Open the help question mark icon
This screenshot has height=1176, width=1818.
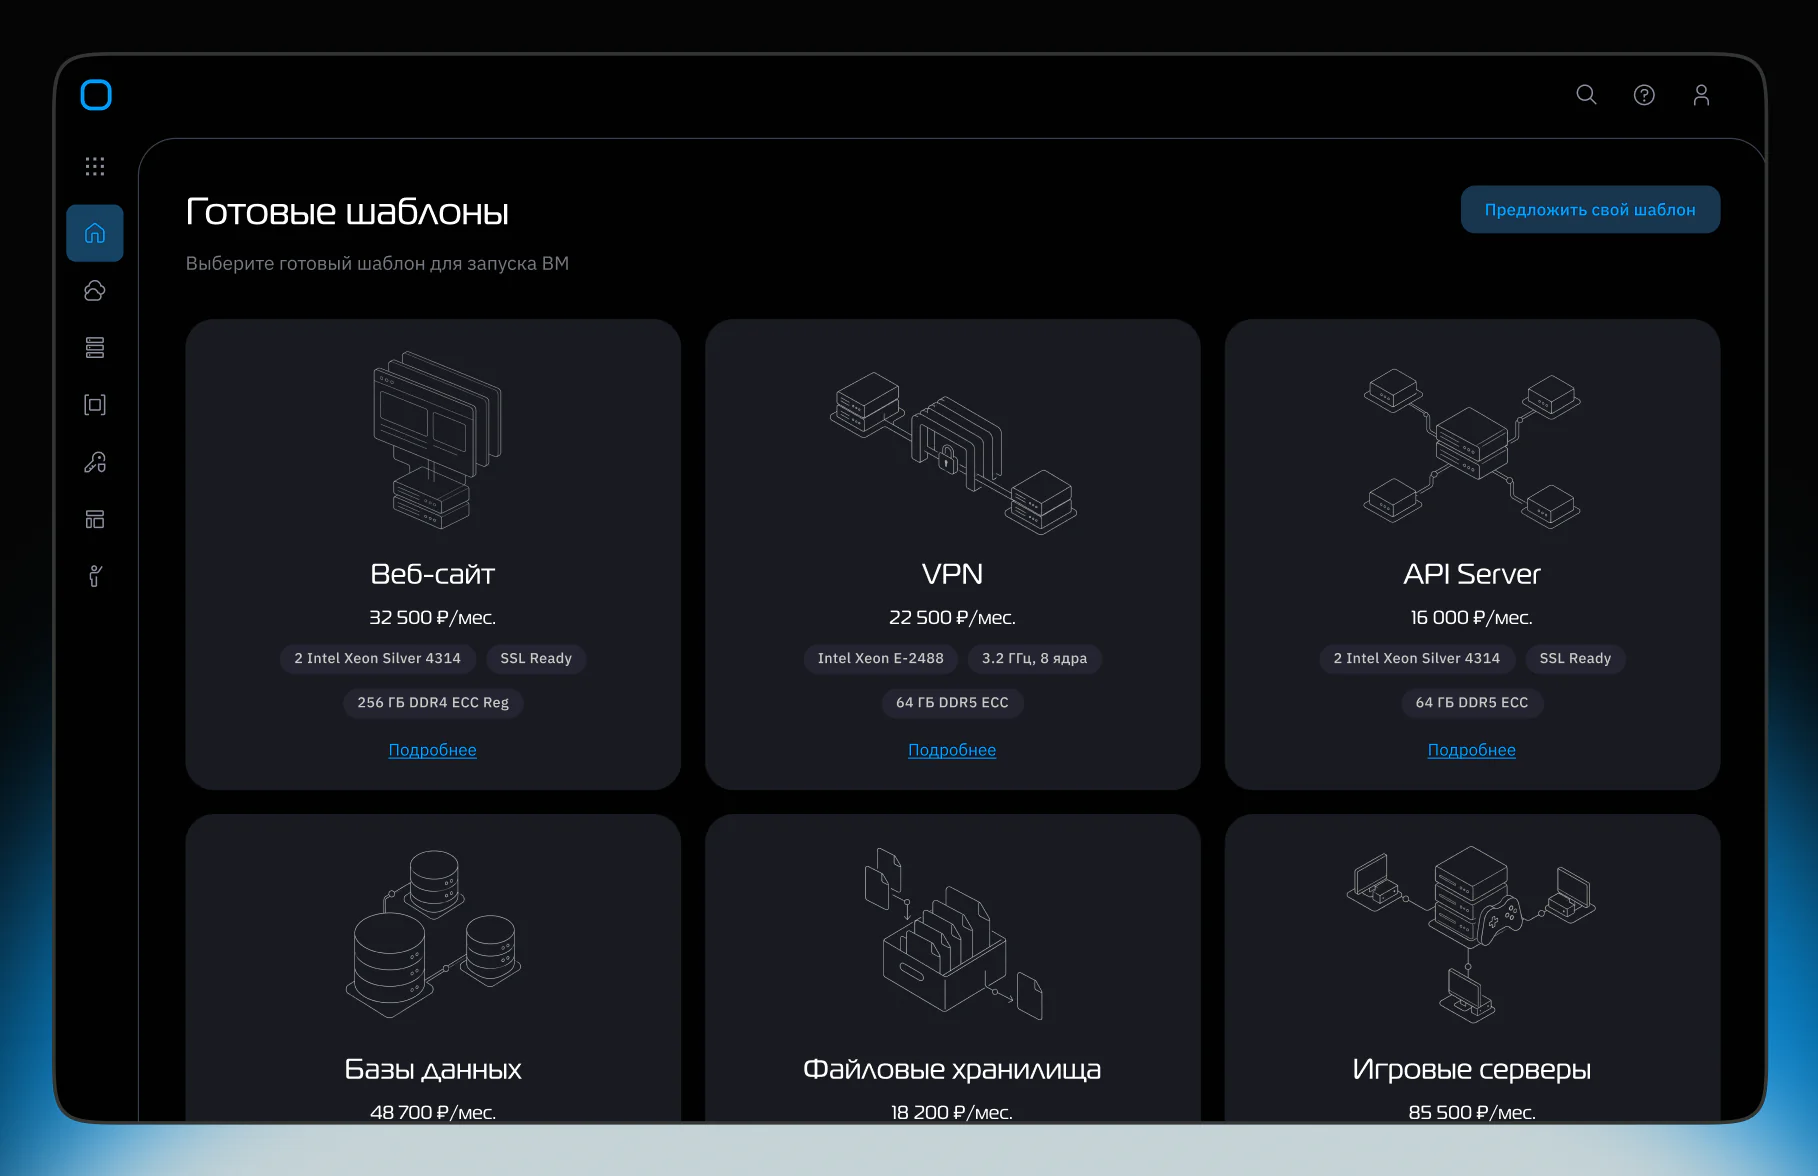[x=1644, y=95]
